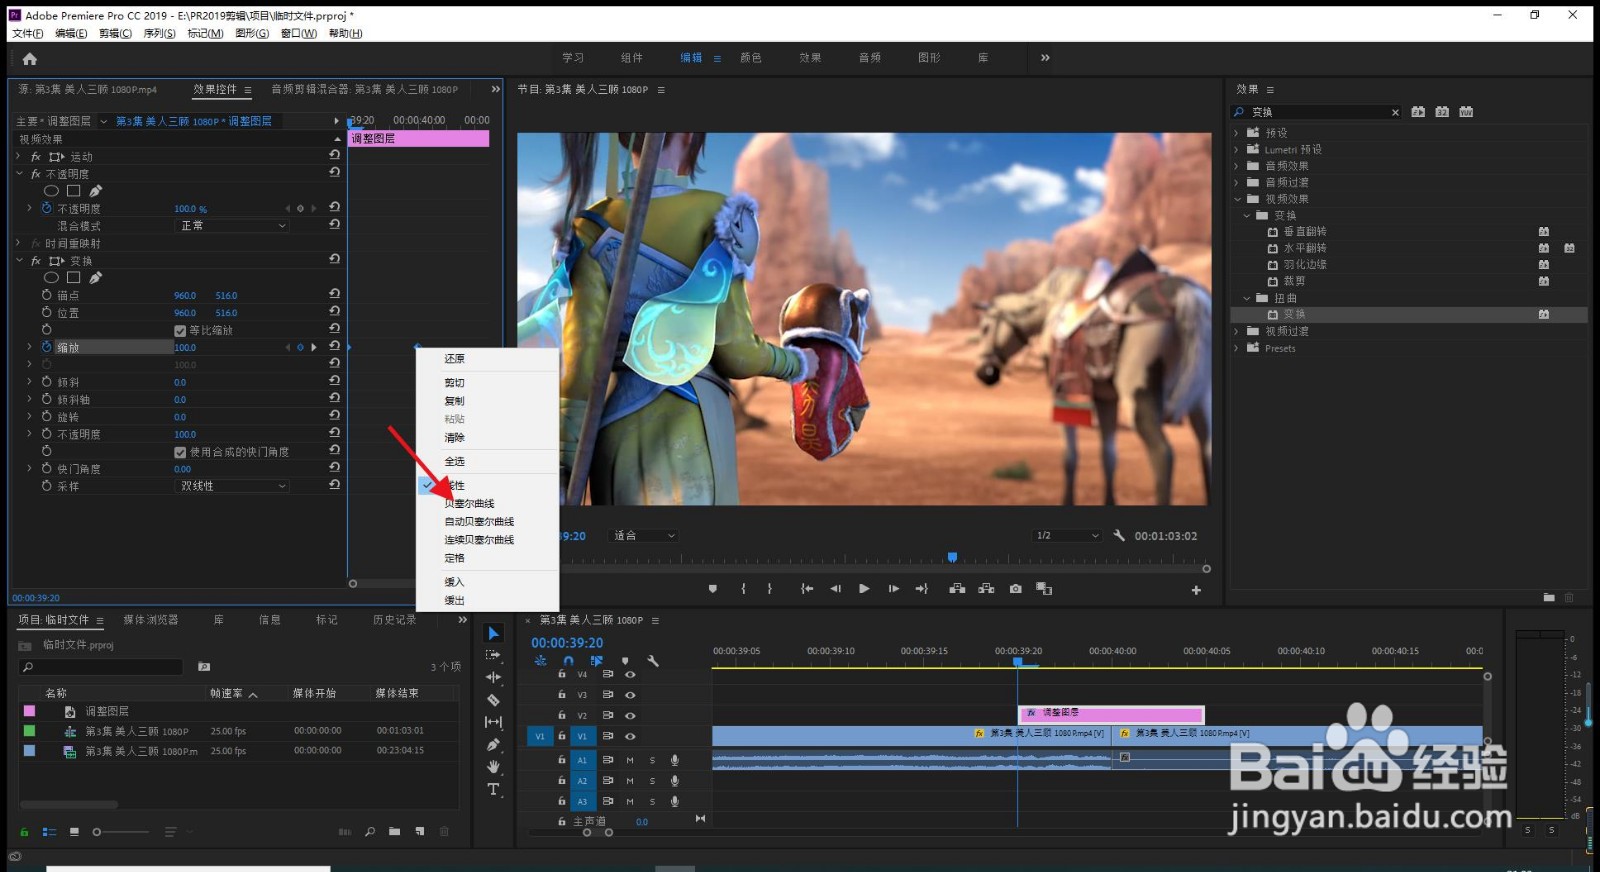Viewport: 1600px width, 872px height.
Task: Create free-draw bezier mask under 不透明度
Action: (x=96, y=191)
